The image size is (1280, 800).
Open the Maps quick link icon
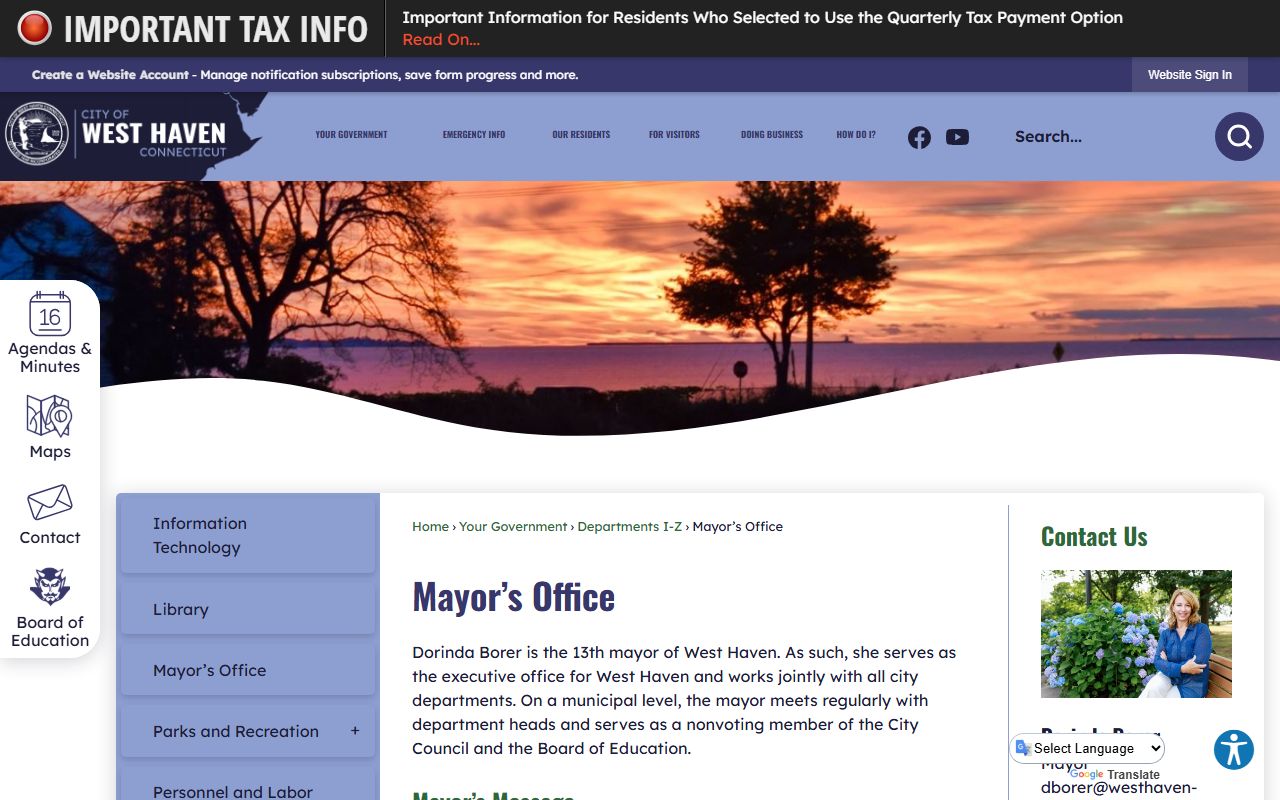click(x=50, y=416)
